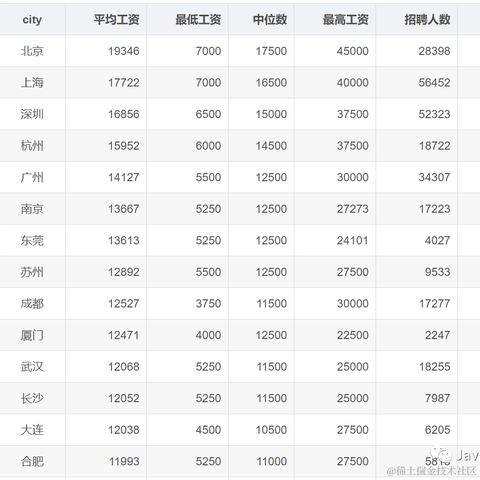This screenshot has width=480, height=480.
Task: Click average salary value 19346
Action: (x=124, y=51)
